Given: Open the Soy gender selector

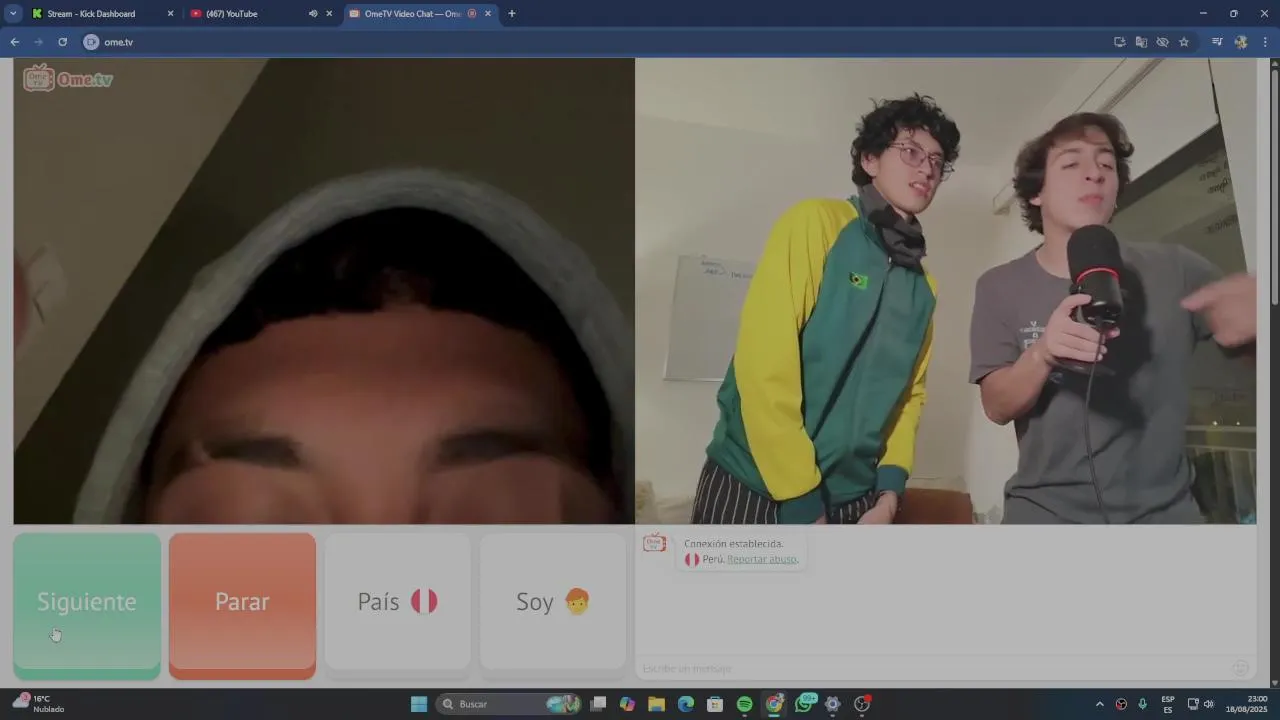Looking at the screenshot, I should tap(552, 601).
